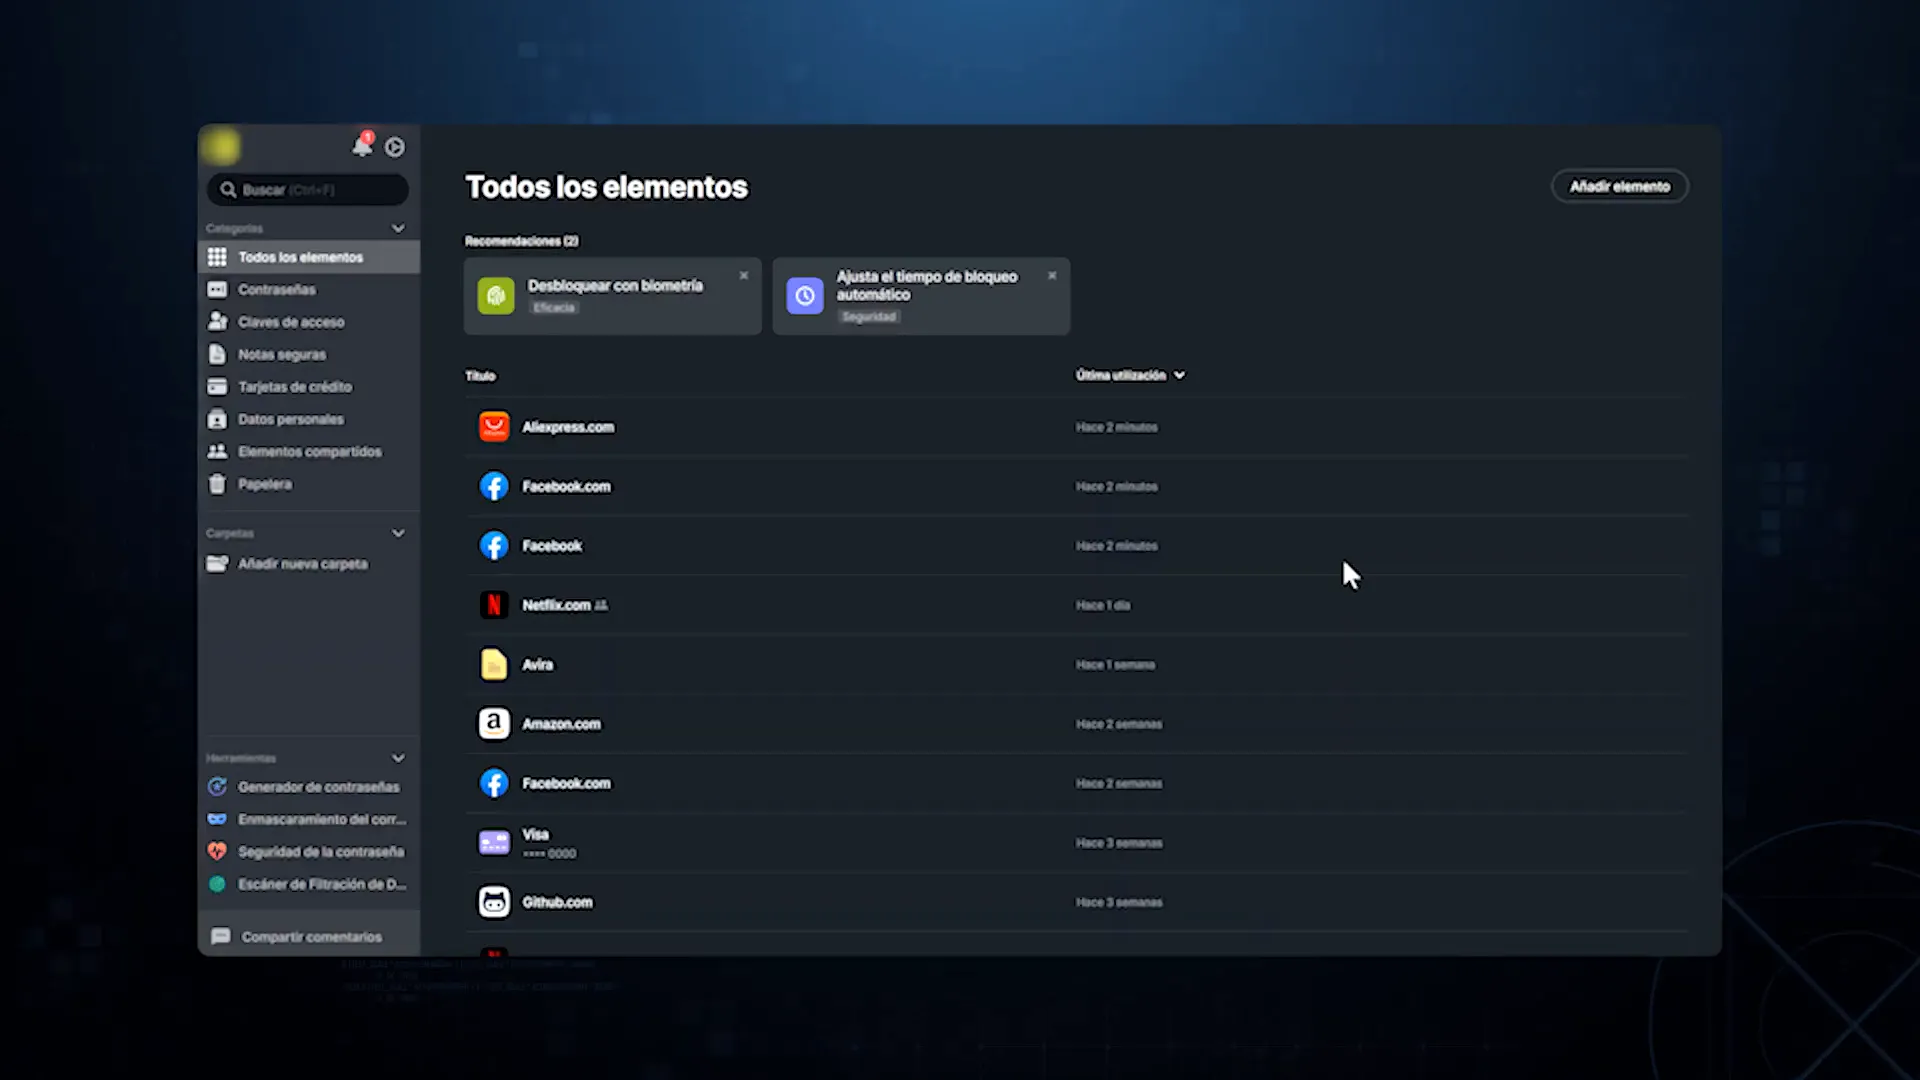Image resolution: width=1920 pixels, height=1080 pixels.
Task: Dismiss the biometría recommendation card
Action: click(x=744, y=275)
